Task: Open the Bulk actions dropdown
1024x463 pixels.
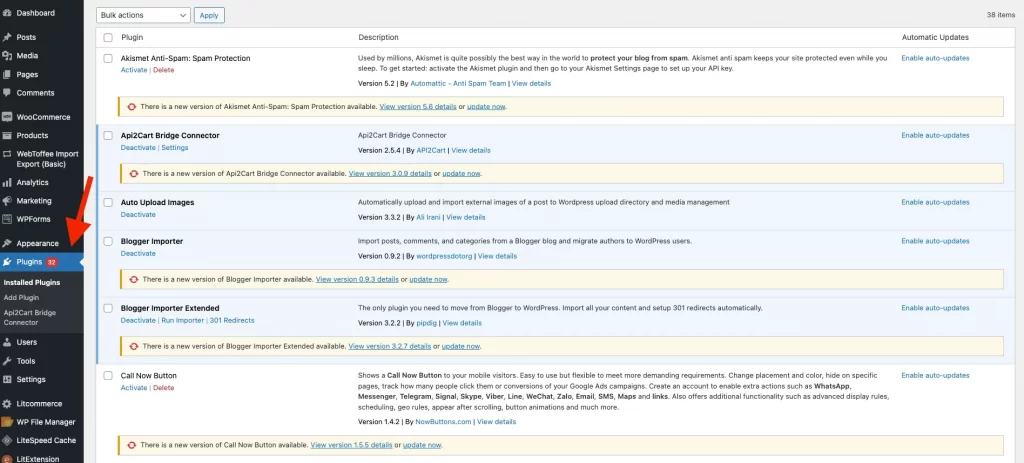Action: pyautogui.click(x=143, y=15)
